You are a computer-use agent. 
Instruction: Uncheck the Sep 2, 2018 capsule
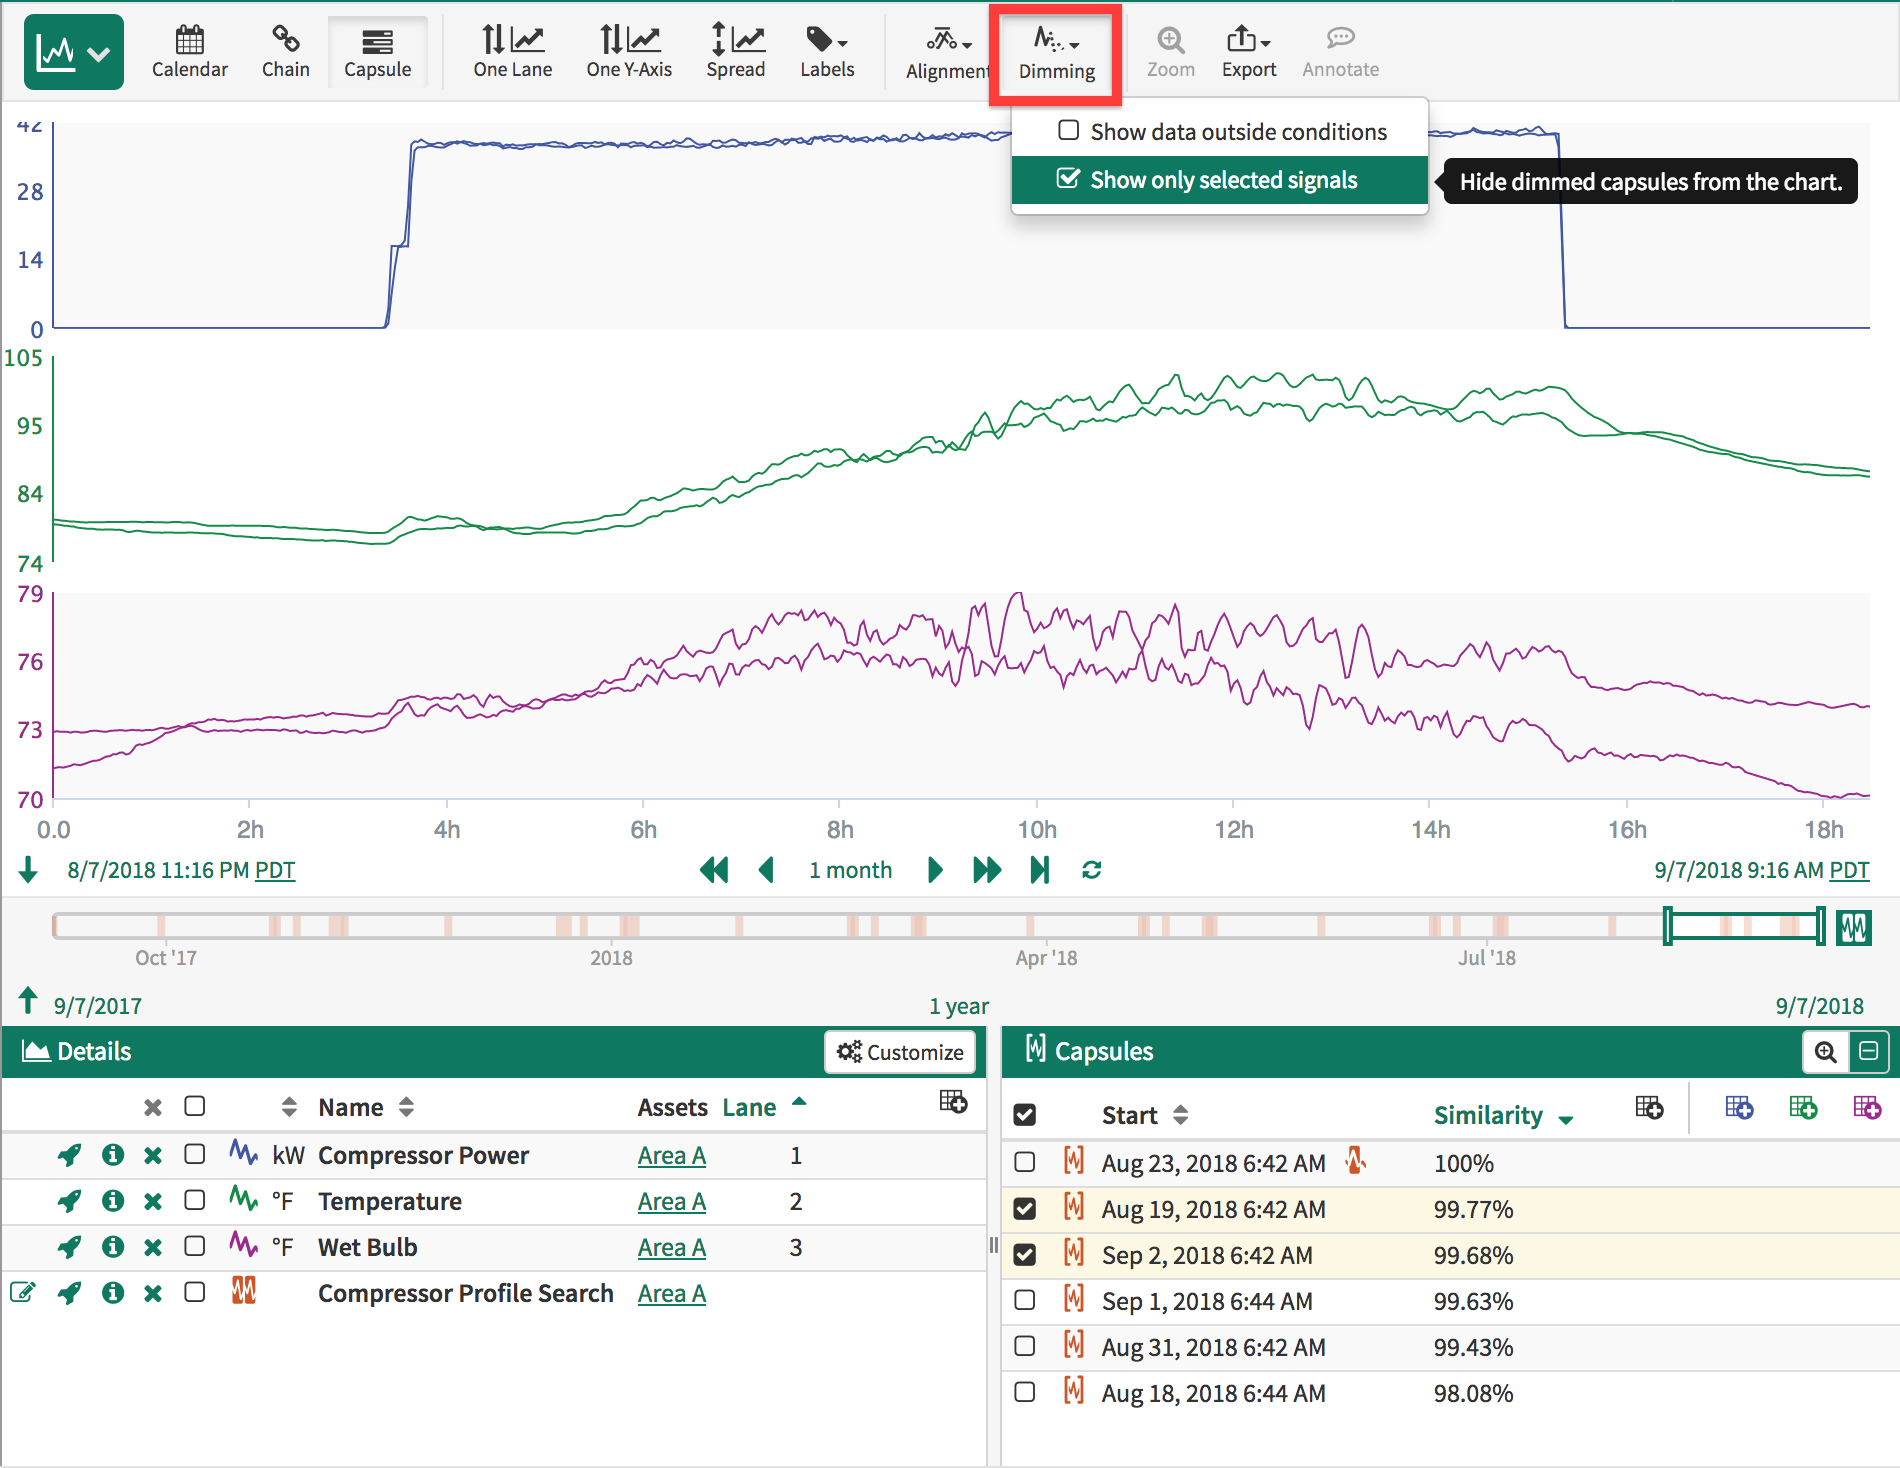pos(1024,1254)
